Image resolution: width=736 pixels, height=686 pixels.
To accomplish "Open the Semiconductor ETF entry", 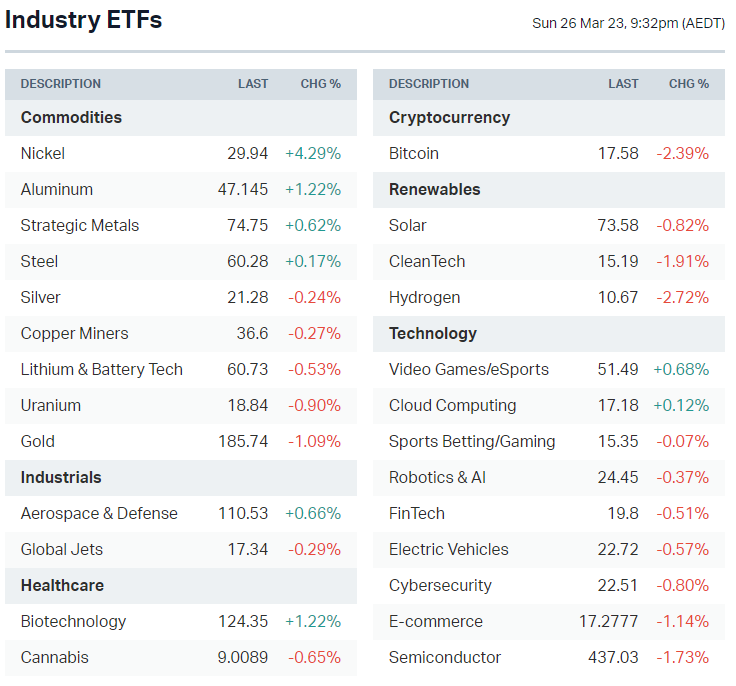I will pos(445,658).
